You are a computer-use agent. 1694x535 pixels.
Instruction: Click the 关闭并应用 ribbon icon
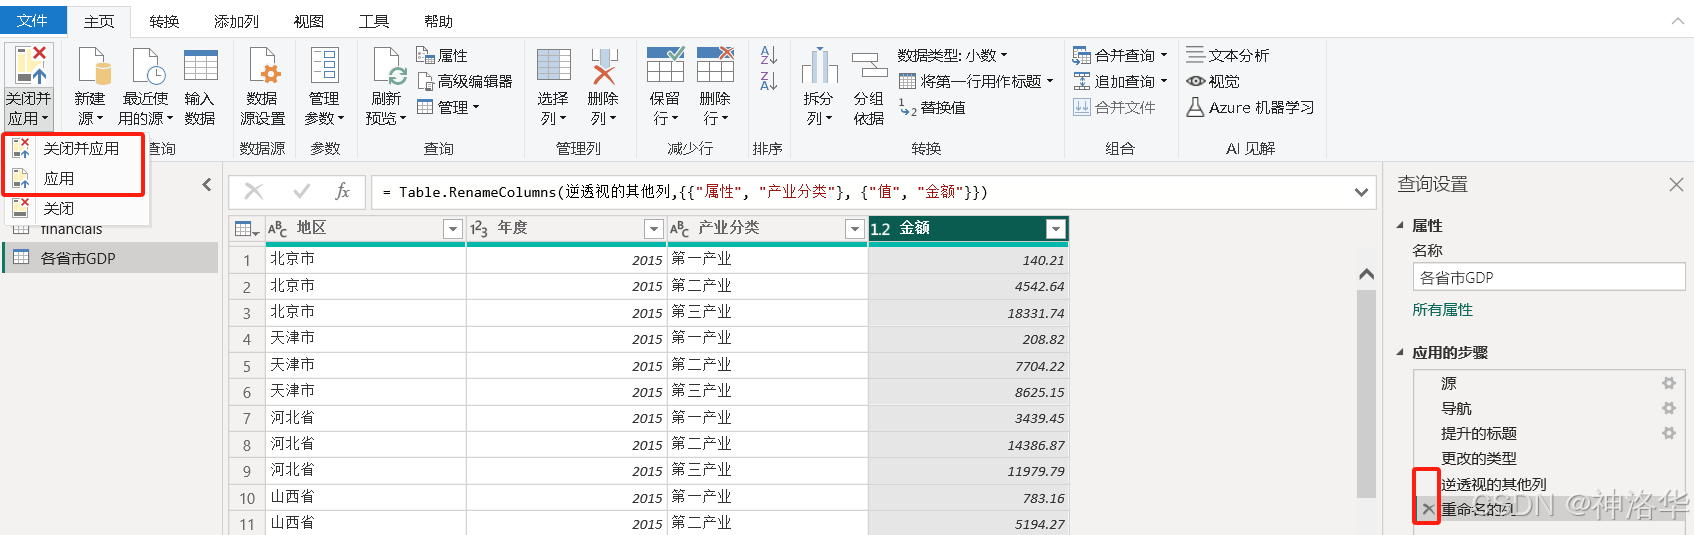tap(28, 66)
